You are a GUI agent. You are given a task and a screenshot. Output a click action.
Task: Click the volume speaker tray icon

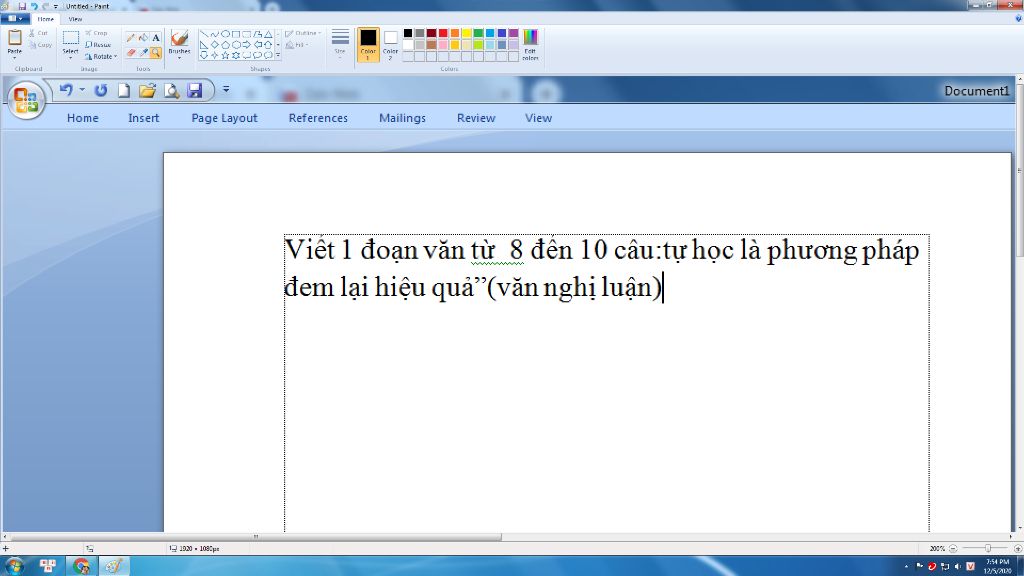[957, 566]
